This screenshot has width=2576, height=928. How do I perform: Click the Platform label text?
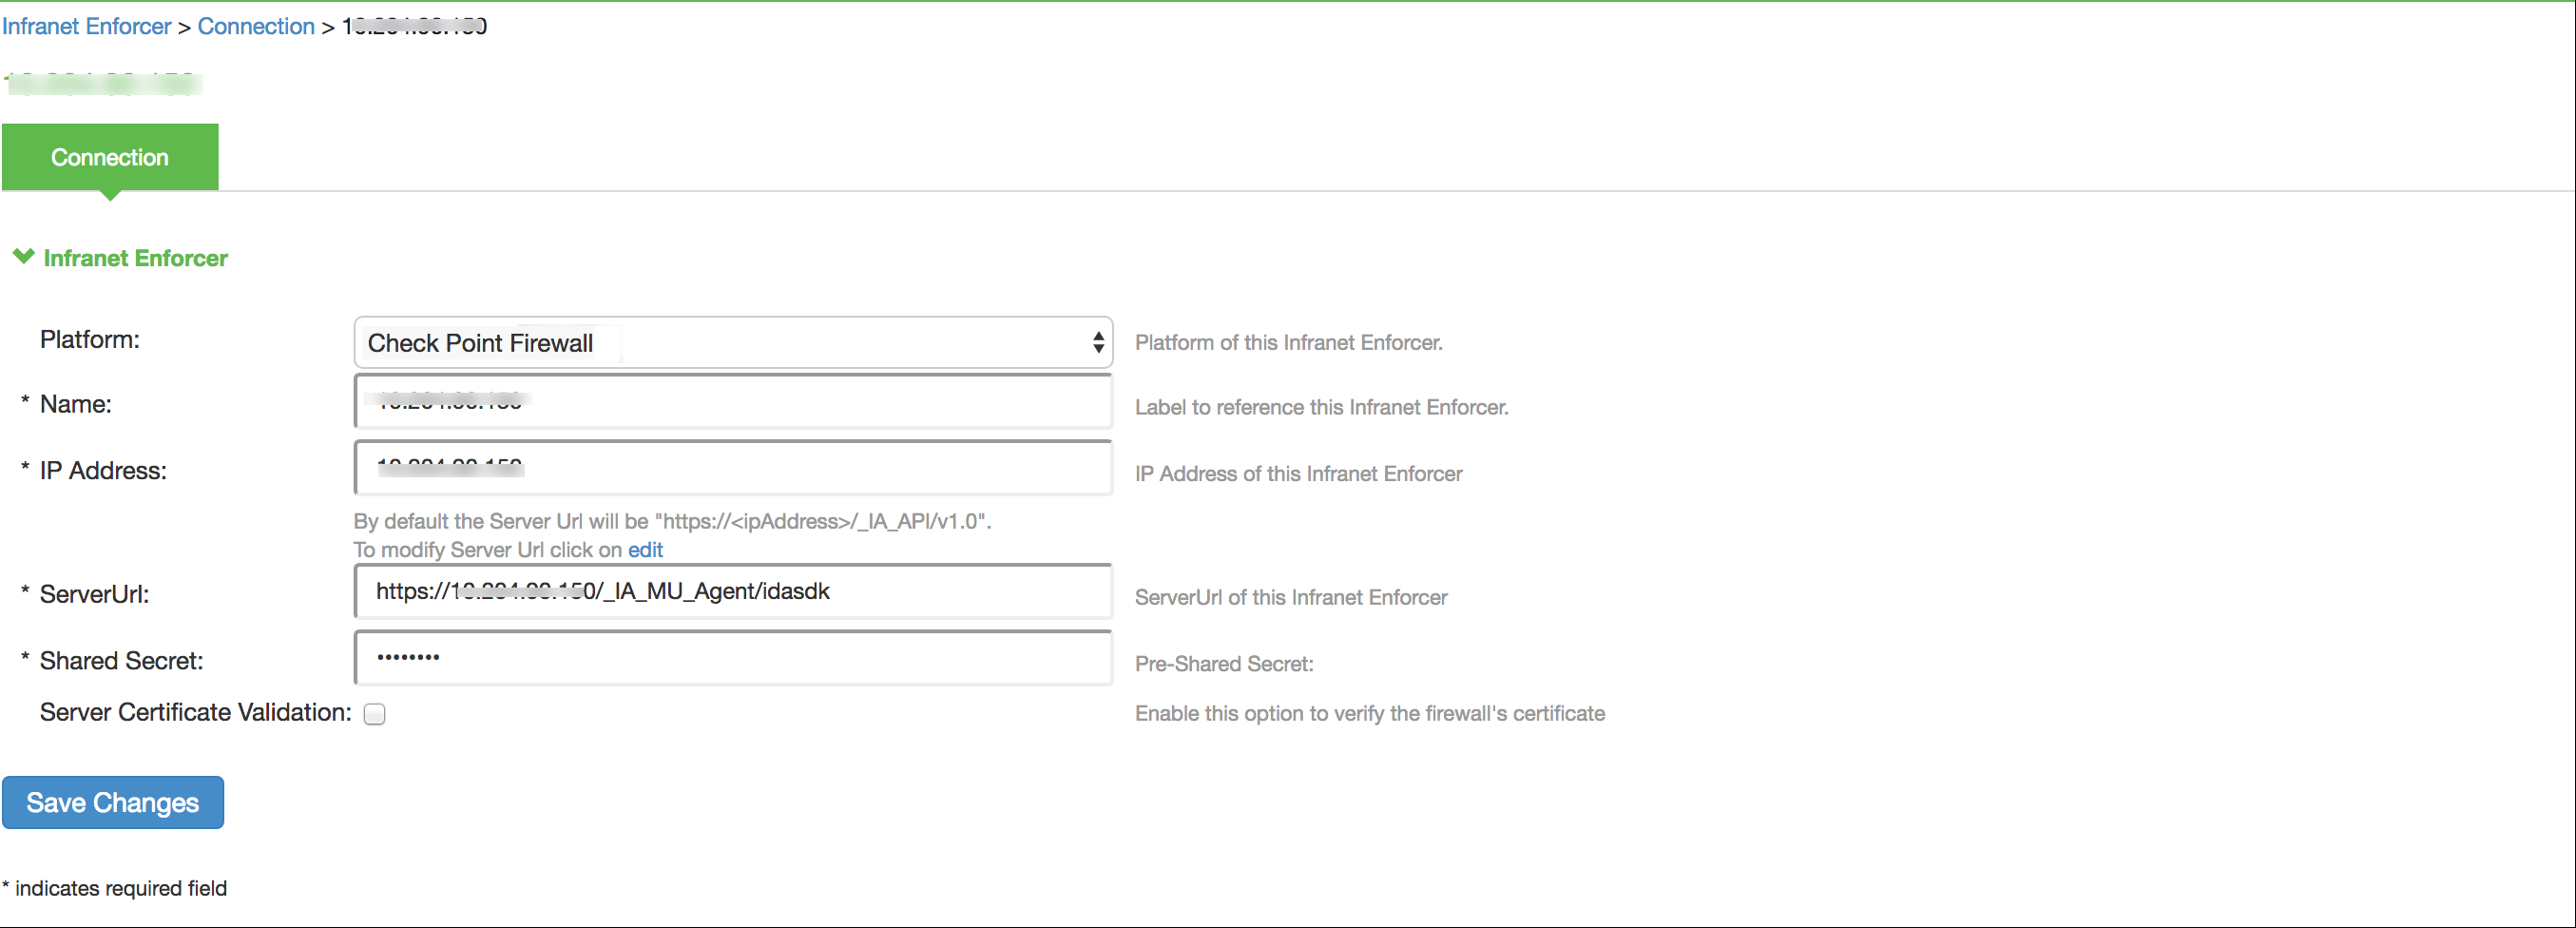pos(90,340)
